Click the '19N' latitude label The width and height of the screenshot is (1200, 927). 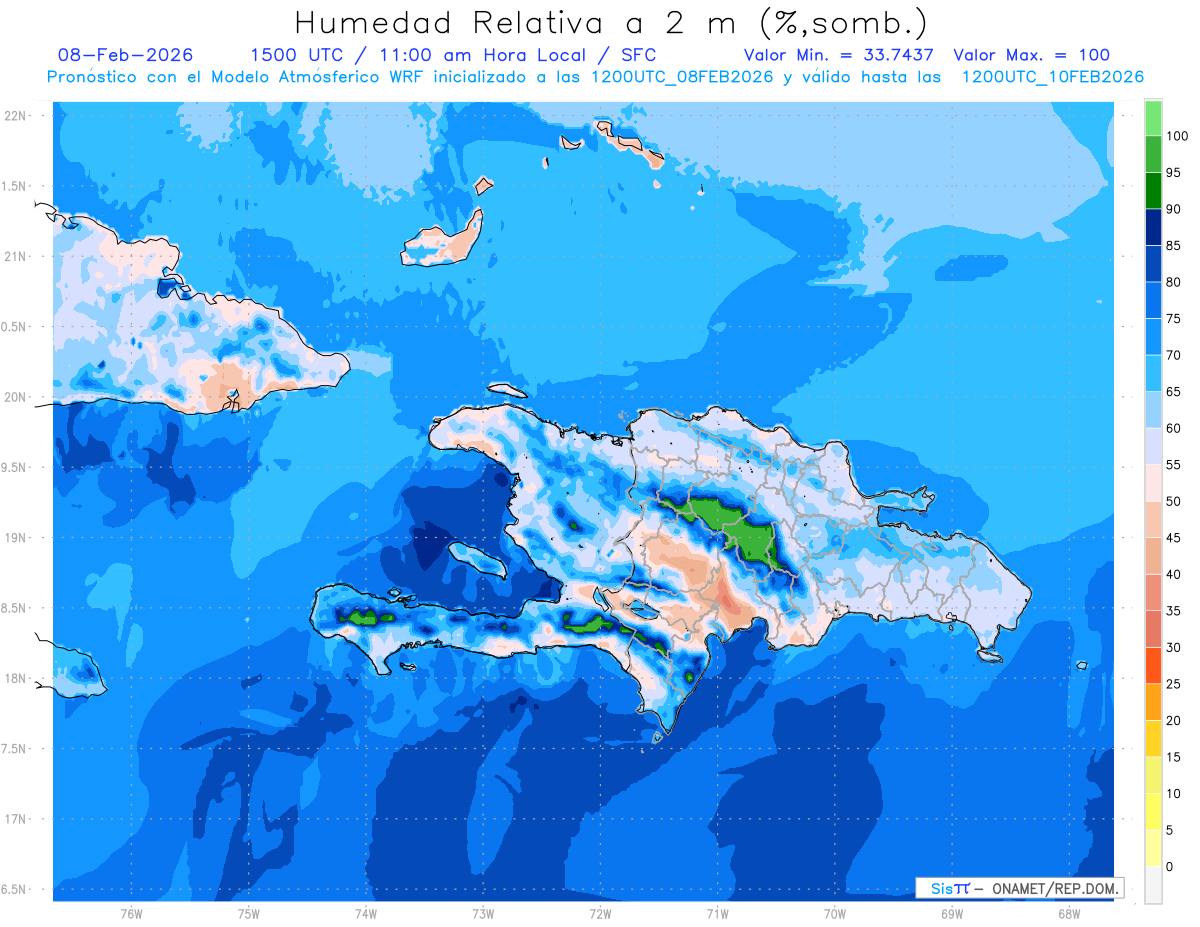tap(14, 537)
